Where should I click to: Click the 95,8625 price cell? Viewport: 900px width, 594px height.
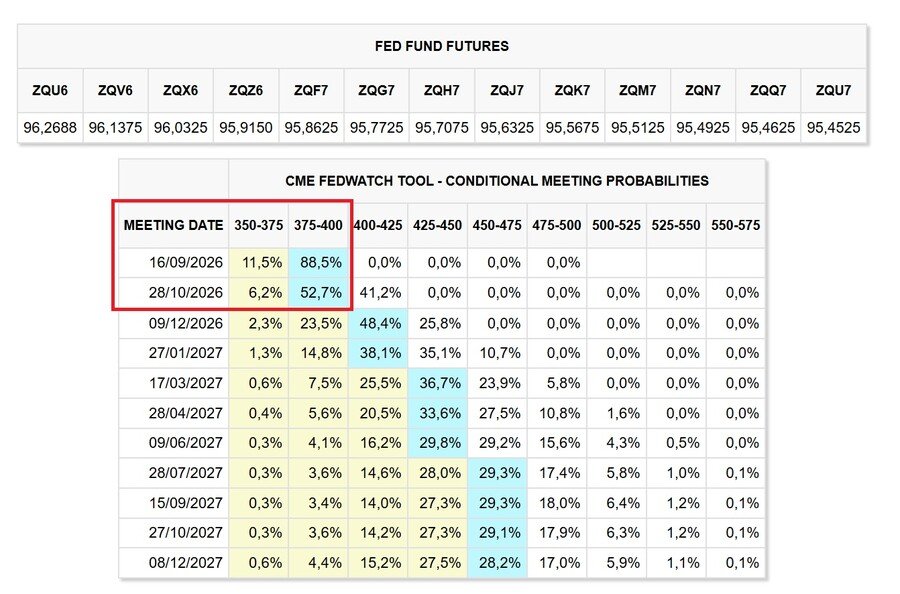click(x=311, y=127)
